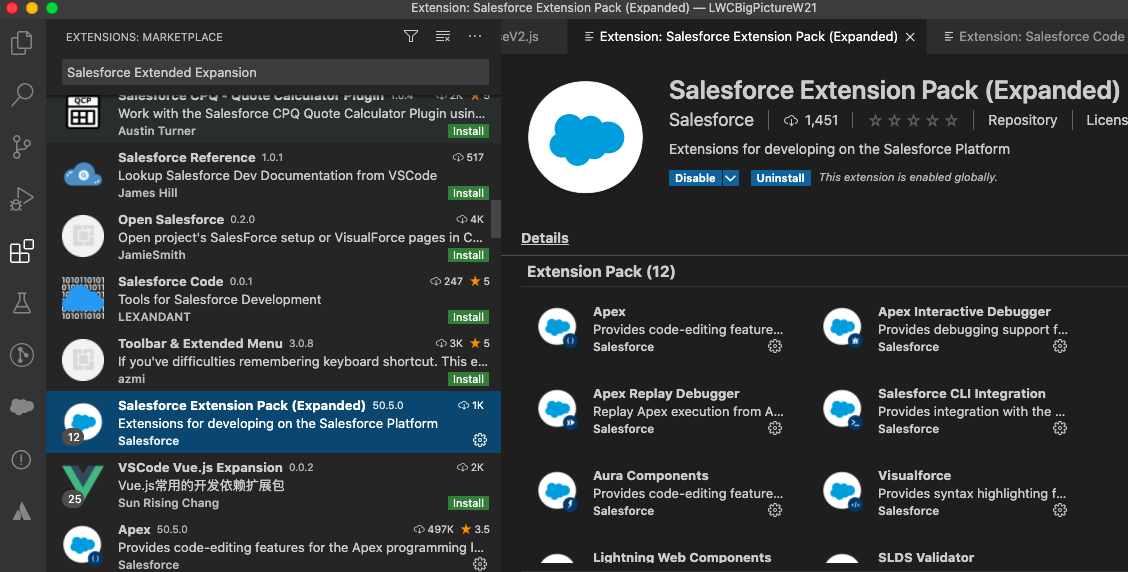1128x572 pixels.
Task: Open the Repository link
Action: [1022, 120]
